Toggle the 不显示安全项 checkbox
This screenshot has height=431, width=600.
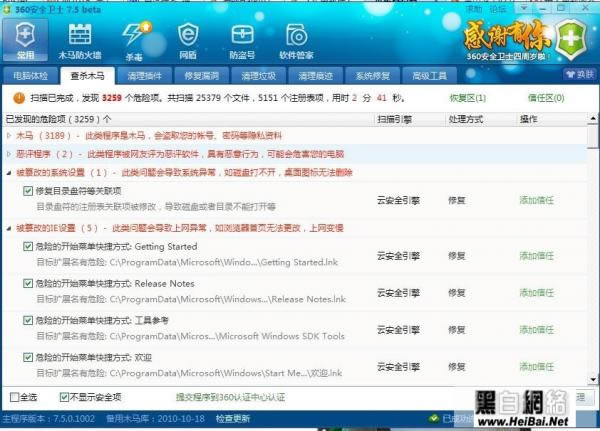click(x=64, y=397)
